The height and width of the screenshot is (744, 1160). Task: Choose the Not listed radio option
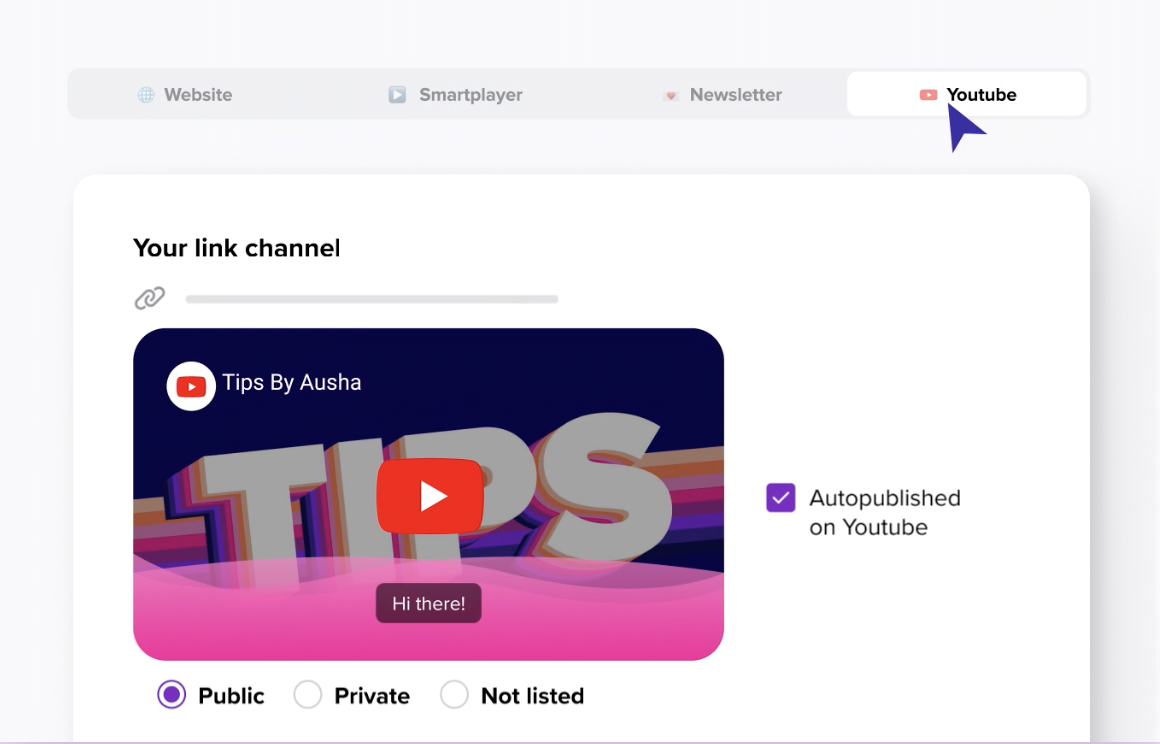(454, 695)
